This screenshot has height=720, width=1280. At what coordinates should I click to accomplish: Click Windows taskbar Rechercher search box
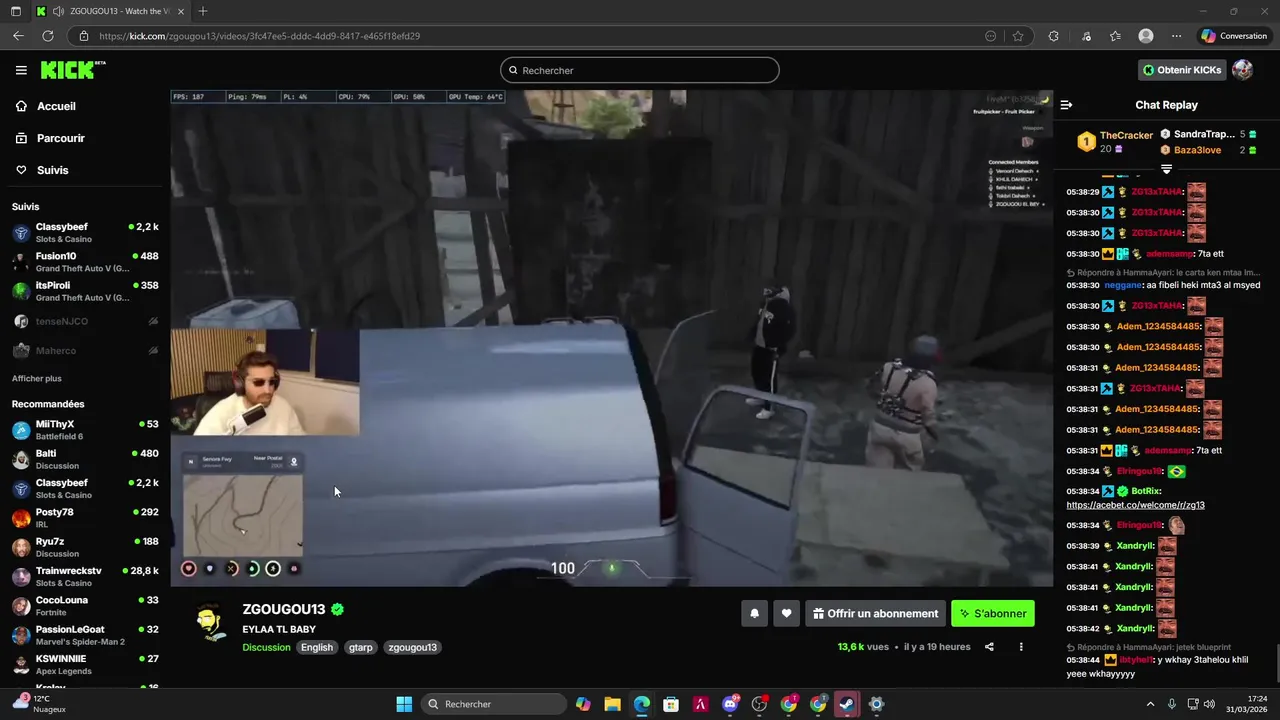493,704
